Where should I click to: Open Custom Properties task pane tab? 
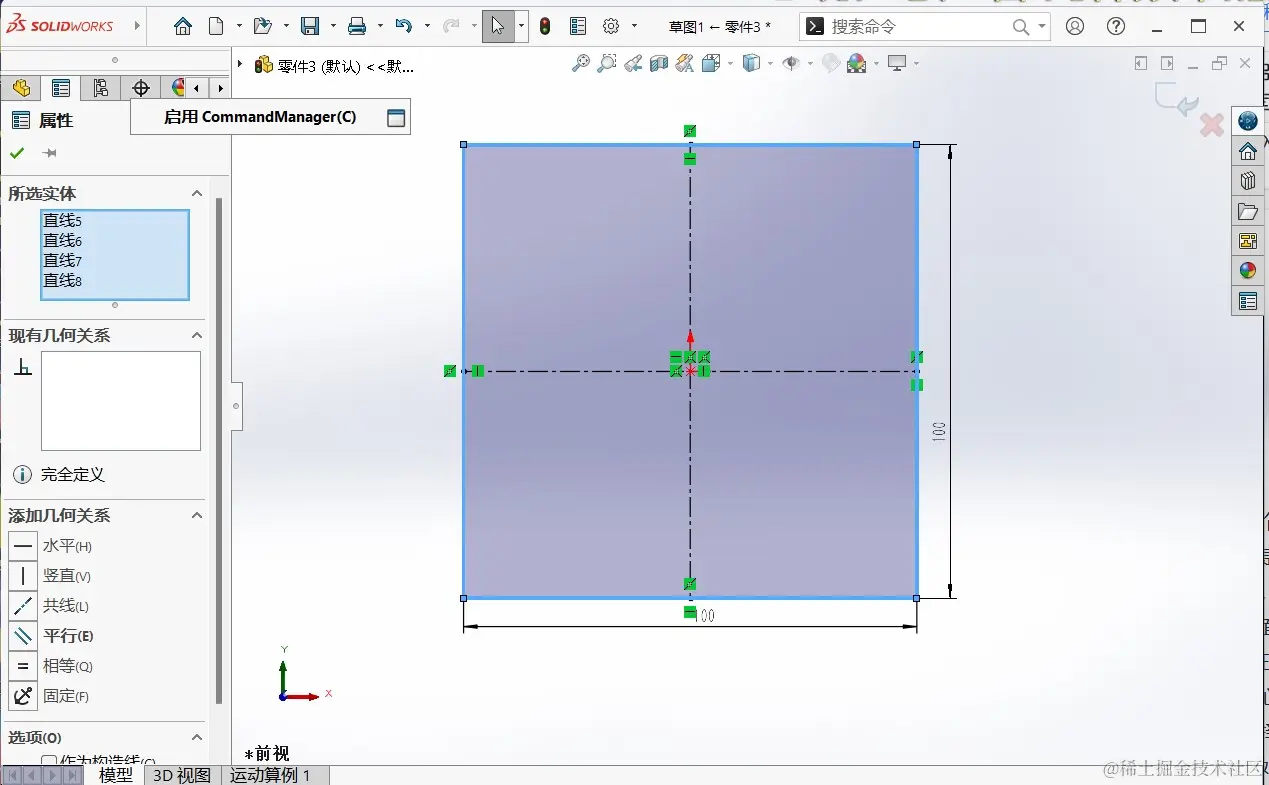[x=1247, y=301]
